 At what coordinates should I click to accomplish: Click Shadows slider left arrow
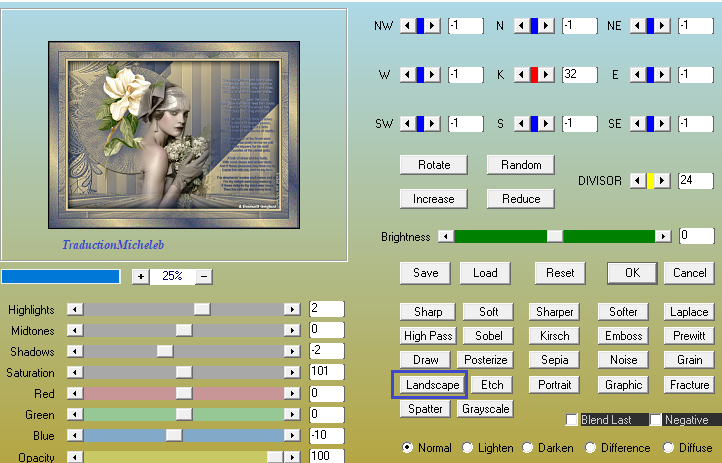[75, 351]
